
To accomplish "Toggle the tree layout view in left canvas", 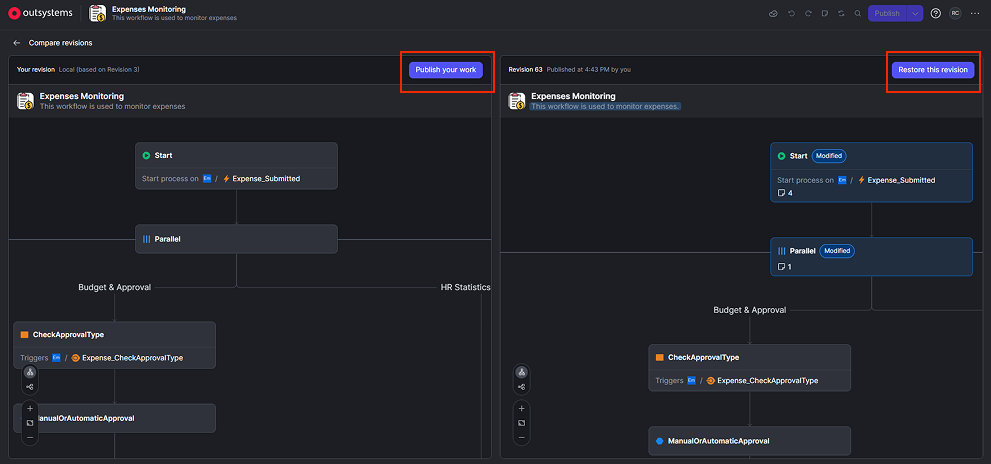I will pyautogui.click(x=30, y=372).
